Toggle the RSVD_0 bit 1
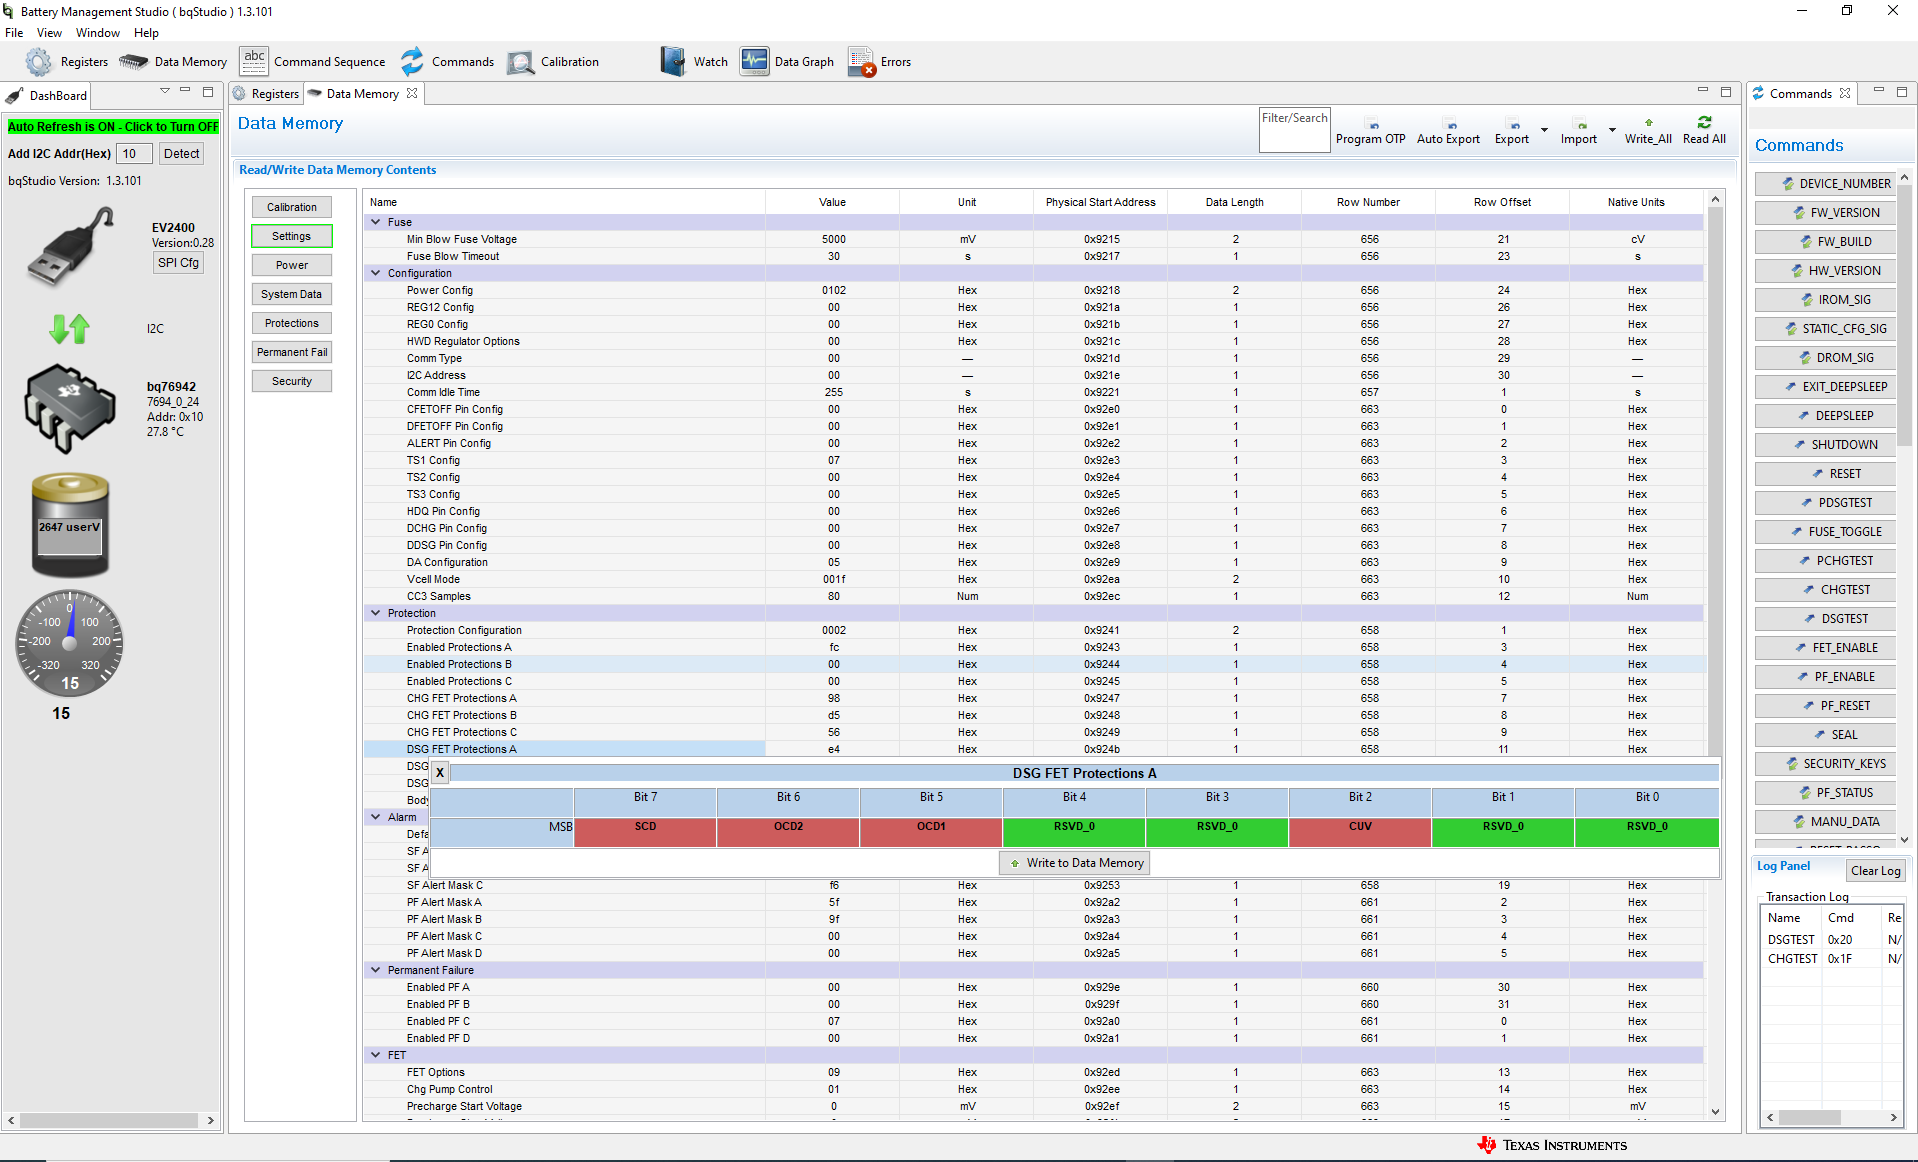1918x1162 pixels. pos(1503,833)
